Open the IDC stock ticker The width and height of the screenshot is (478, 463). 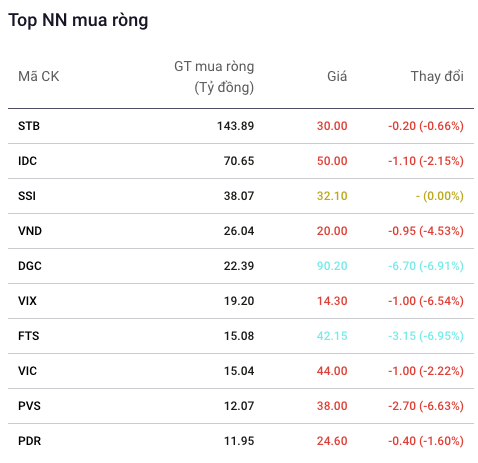tap(27, 161)
